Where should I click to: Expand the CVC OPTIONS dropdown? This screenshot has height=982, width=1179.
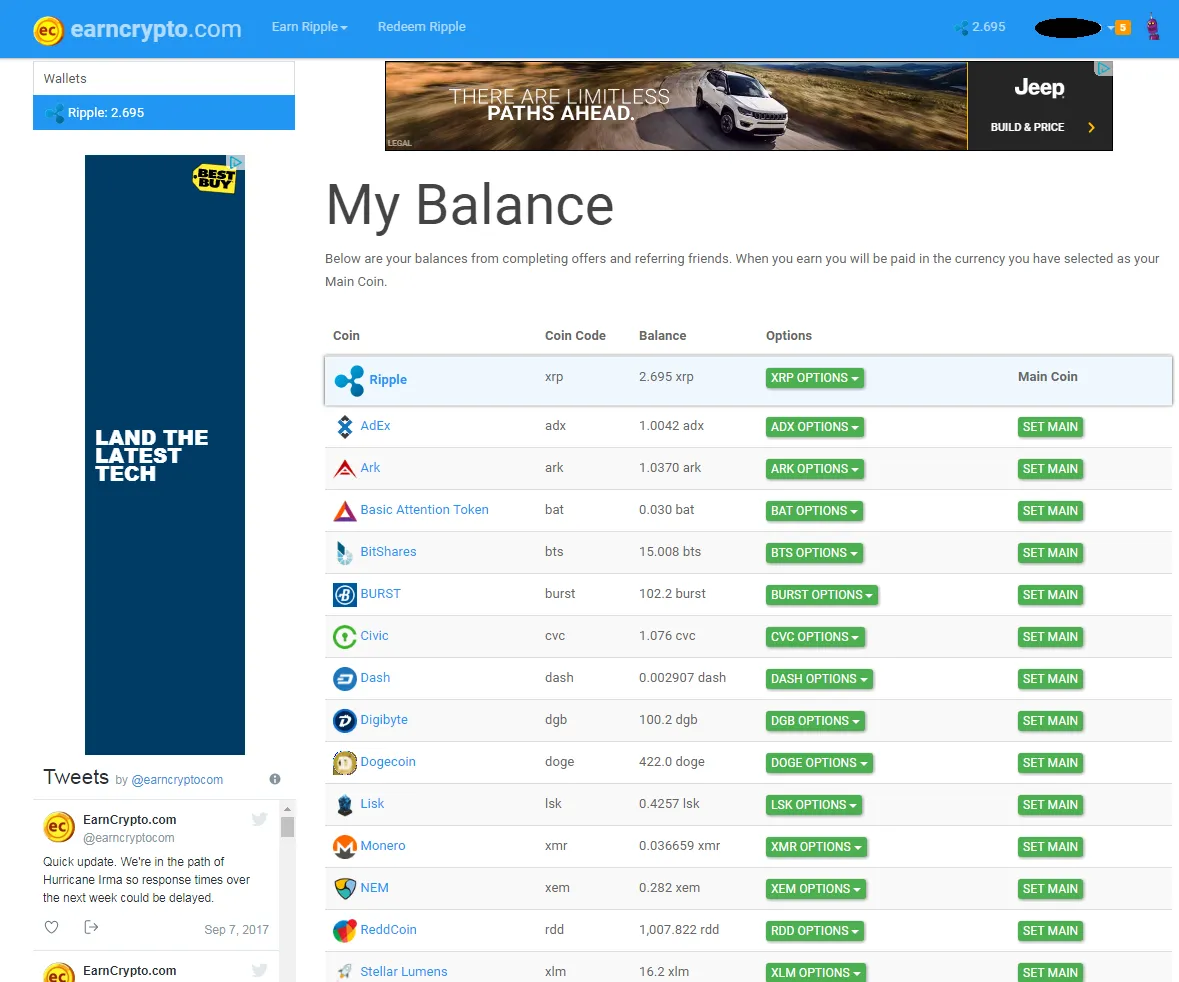click(x=815, y=638)
